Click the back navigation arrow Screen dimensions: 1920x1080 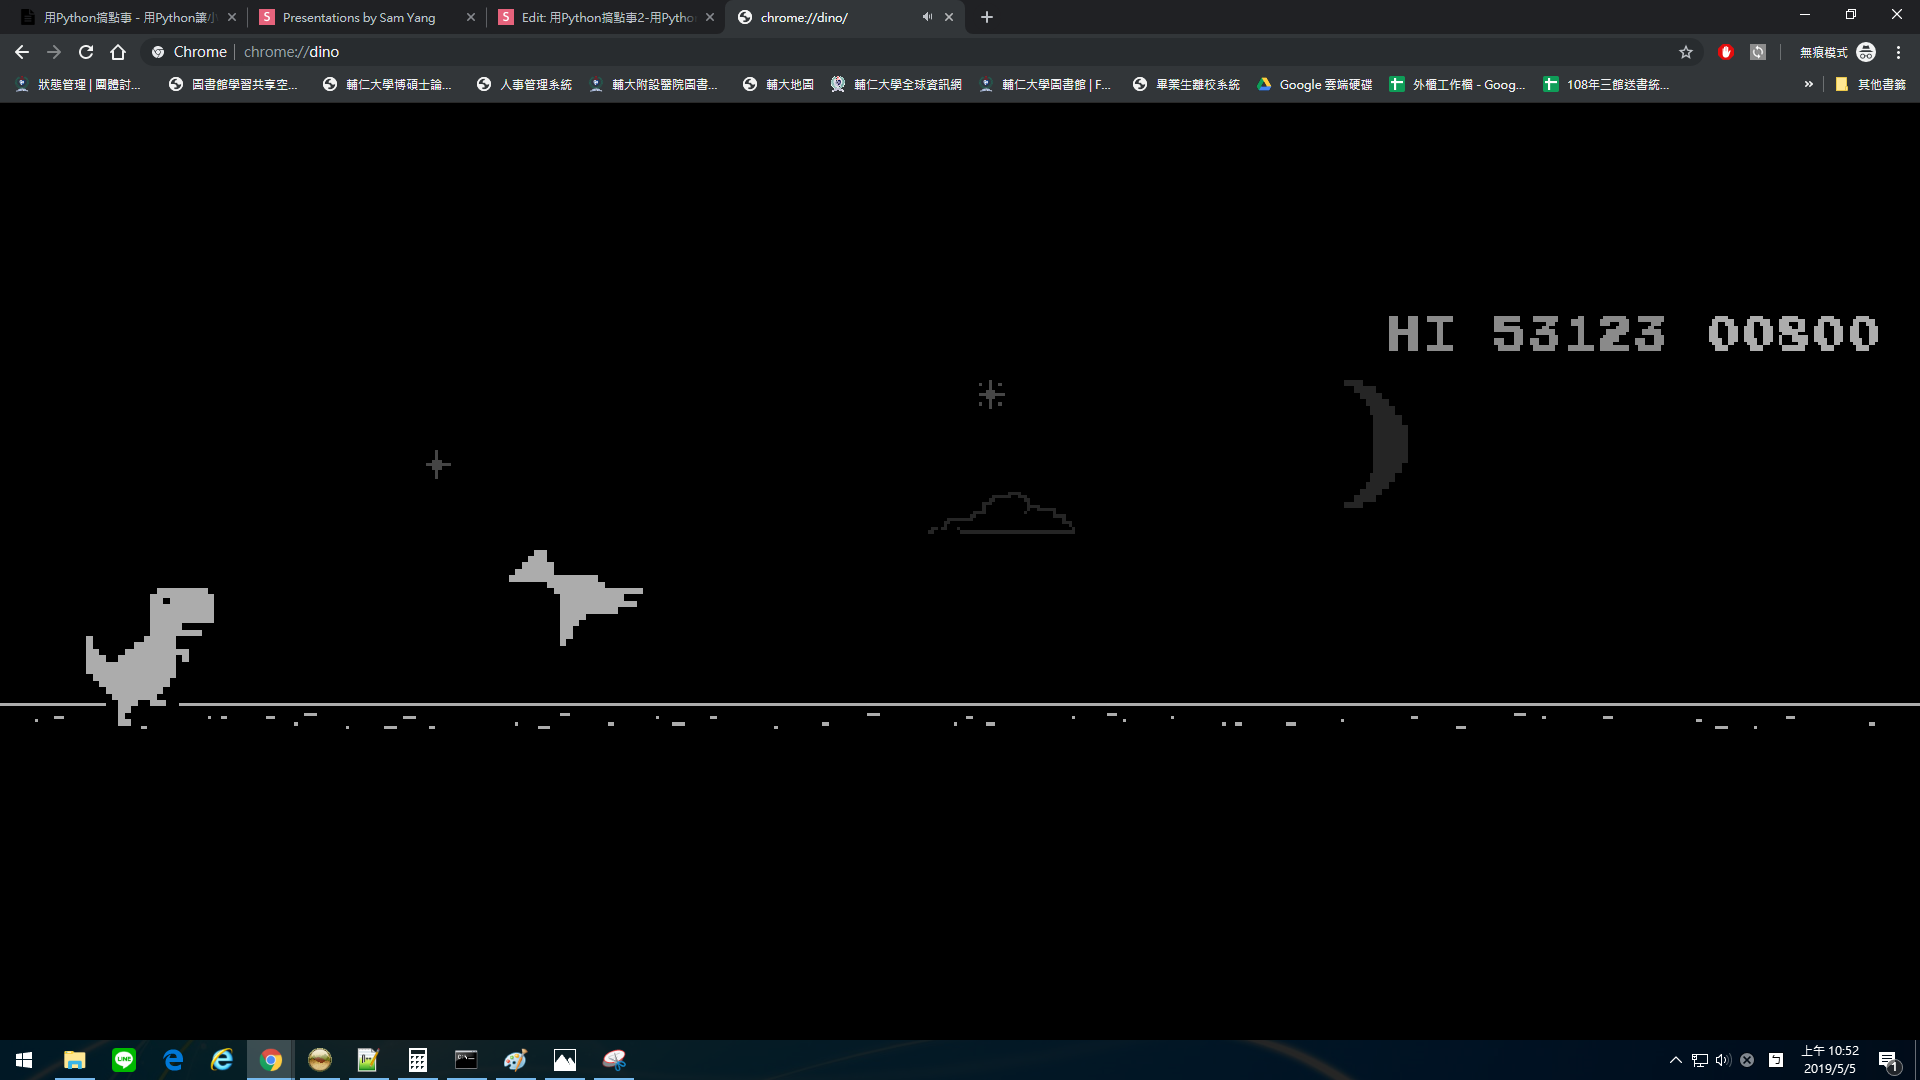(x=22, y=52)
